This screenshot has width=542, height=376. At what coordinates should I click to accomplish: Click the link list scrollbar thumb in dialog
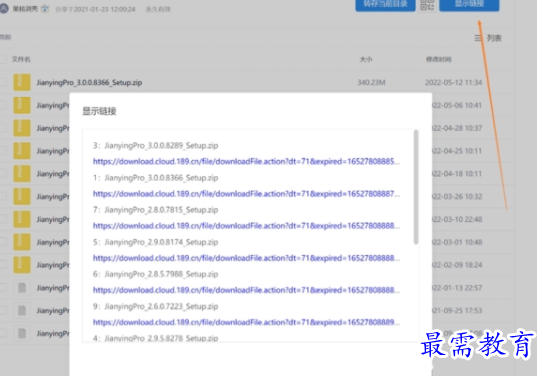coord(416,187)
